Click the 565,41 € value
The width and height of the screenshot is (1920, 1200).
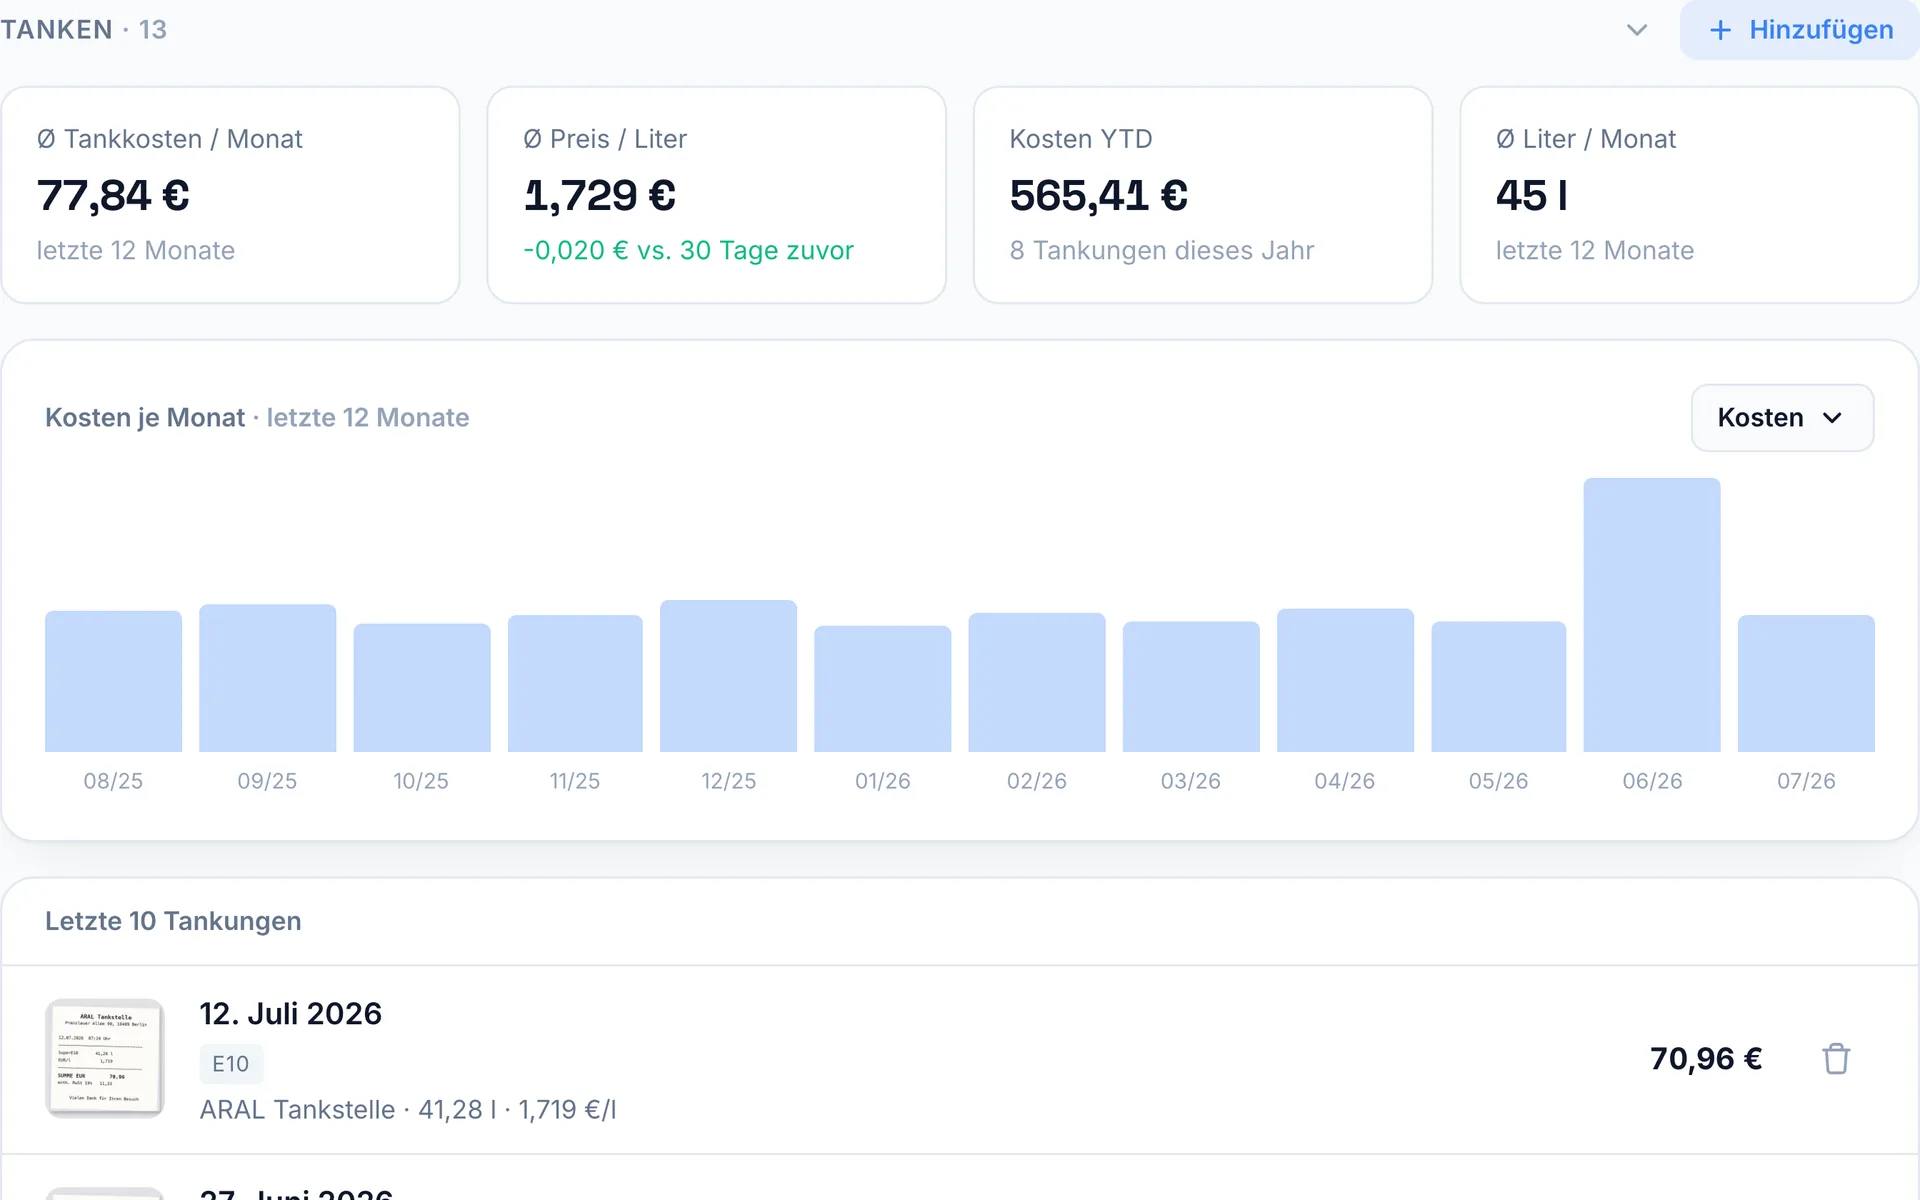pos(1099,195)
